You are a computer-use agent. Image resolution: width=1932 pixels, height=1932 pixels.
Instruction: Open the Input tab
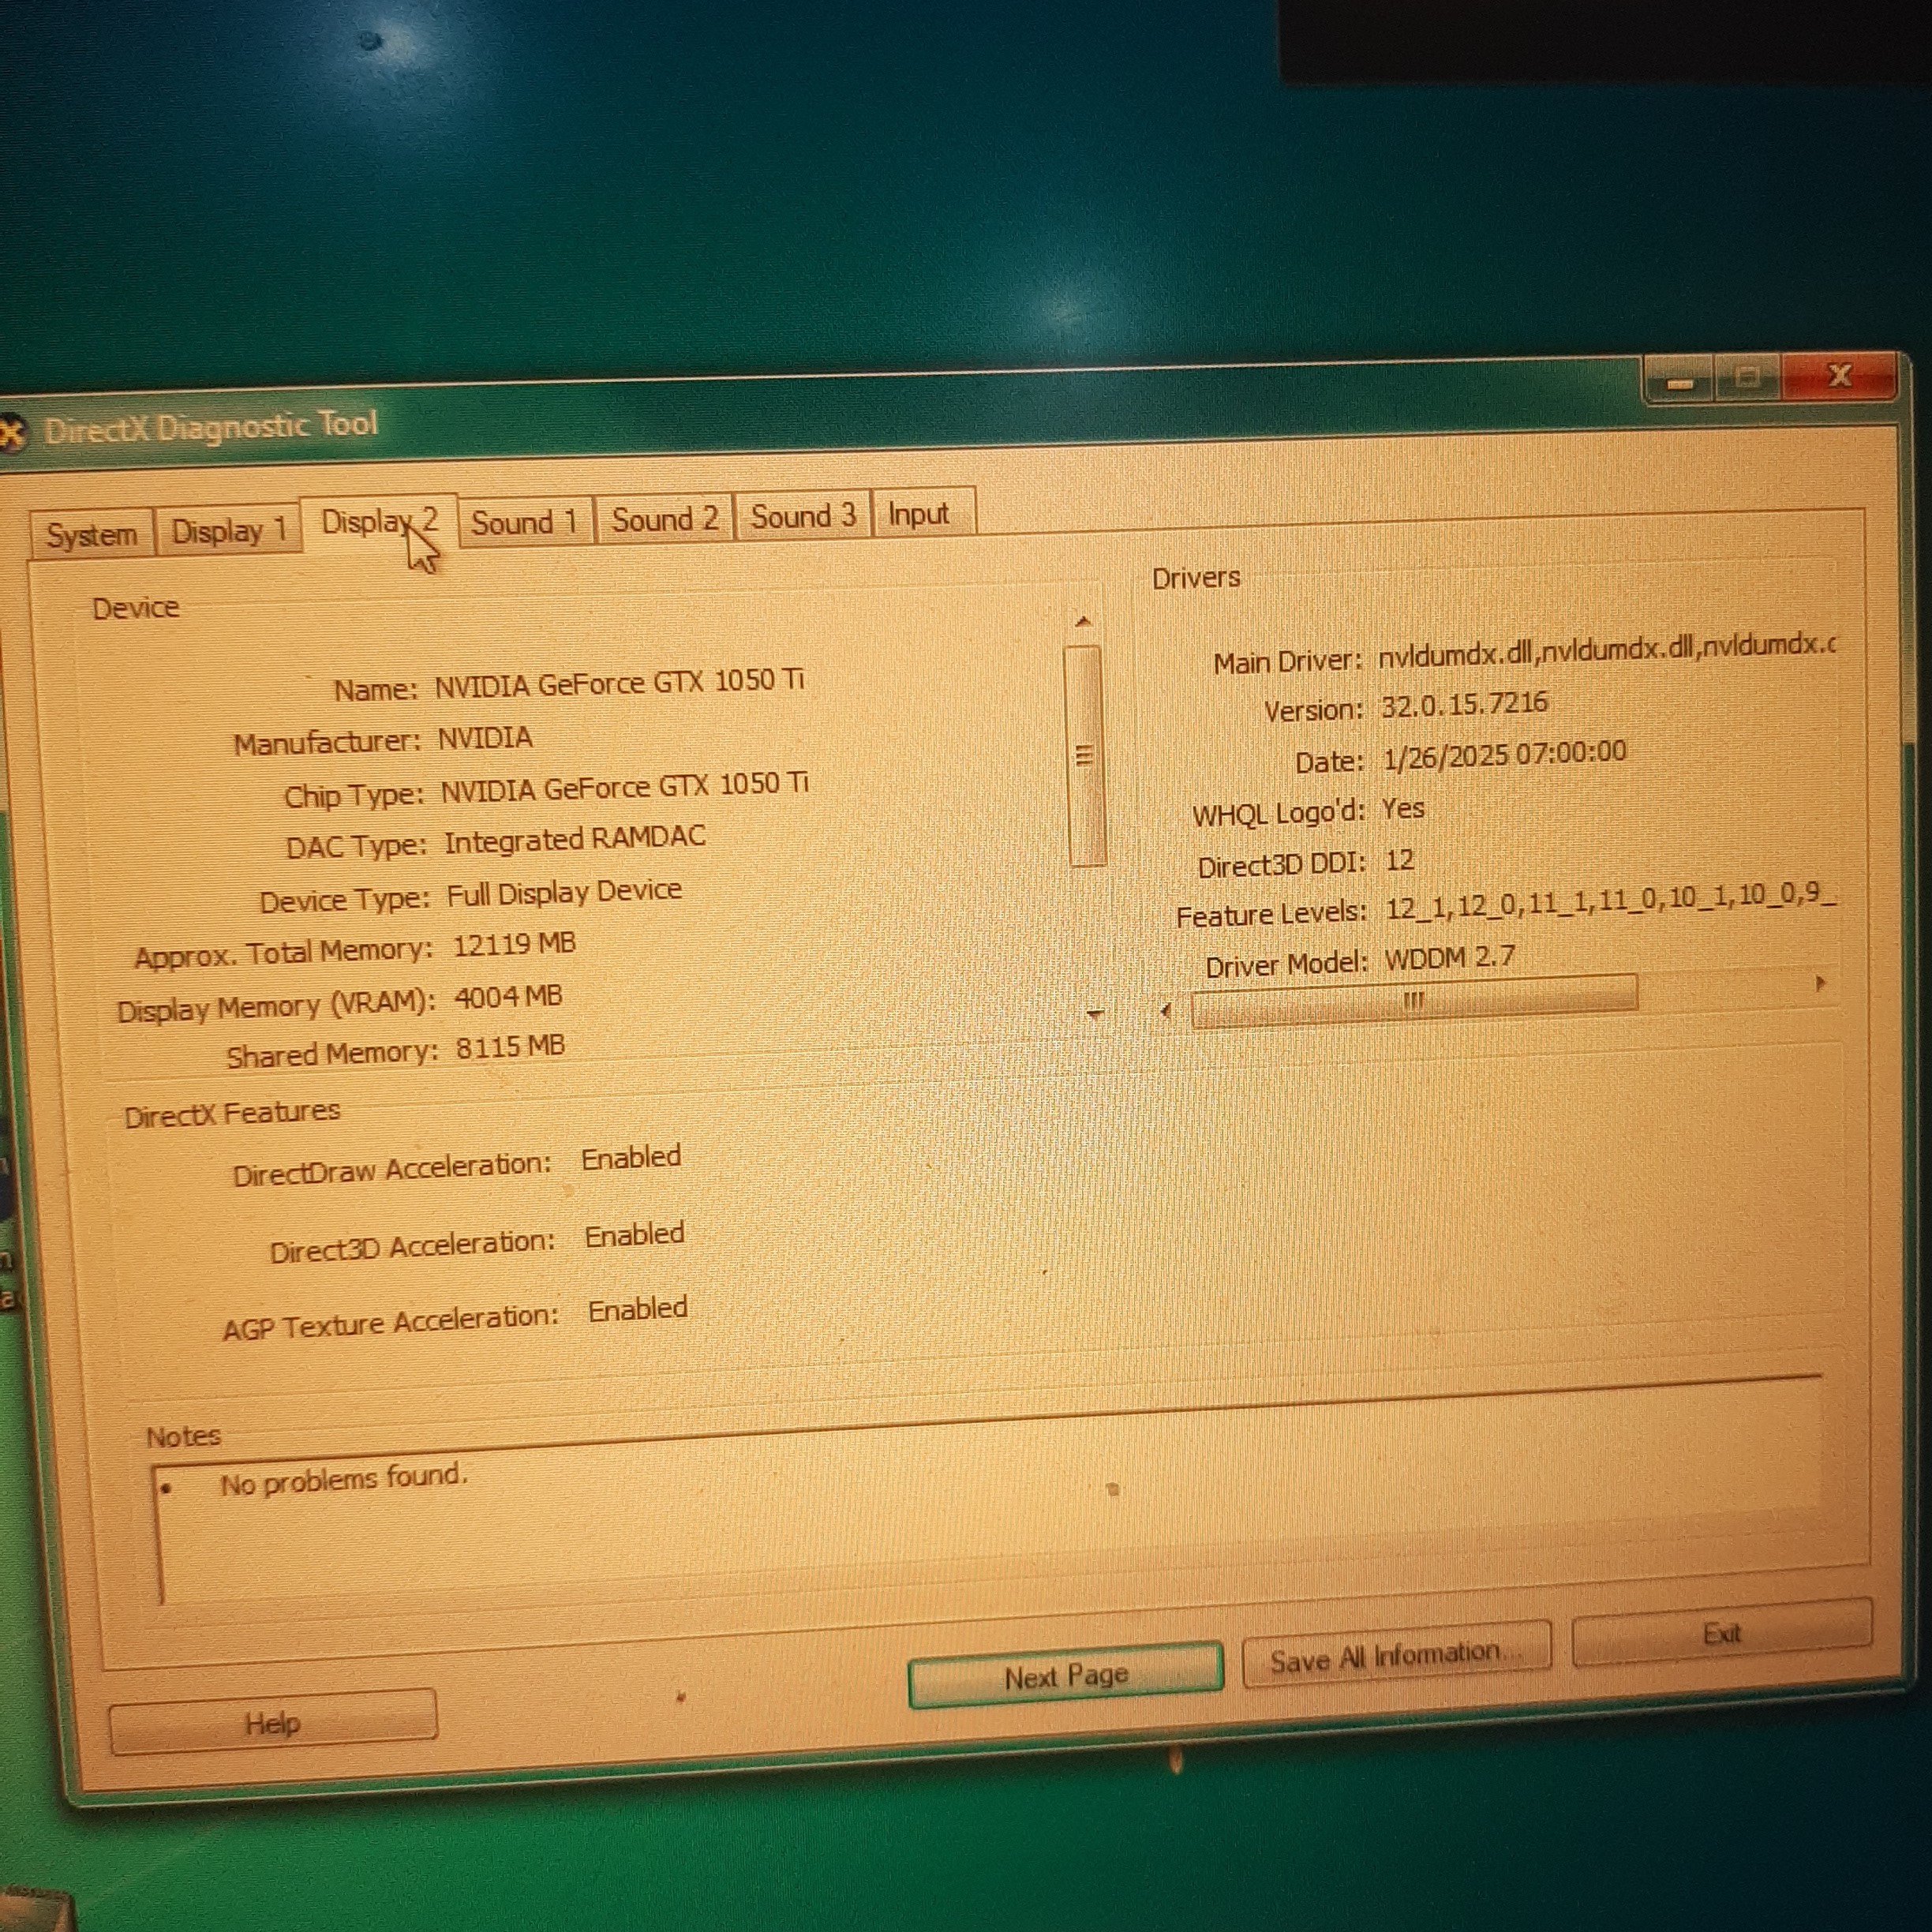[x=918, y=514]
